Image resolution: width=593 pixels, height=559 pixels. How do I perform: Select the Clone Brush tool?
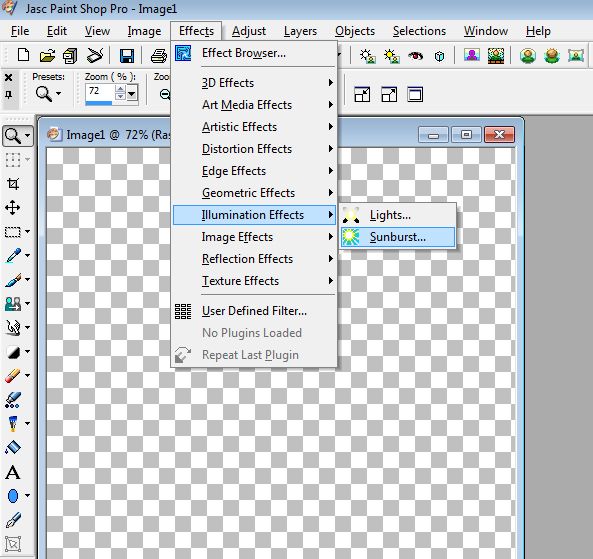pyautogui.click(x=13, y=304)
